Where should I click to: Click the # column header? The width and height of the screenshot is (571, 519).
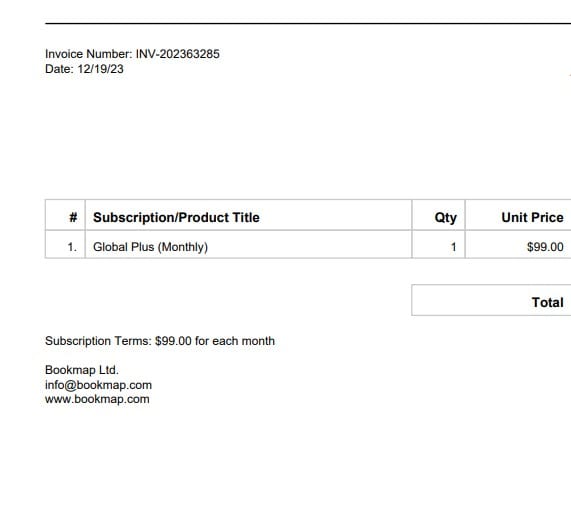point(65,215)
